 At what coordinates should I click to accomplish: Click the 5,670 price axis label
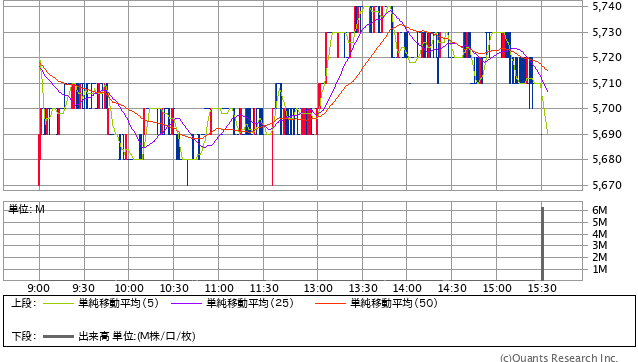coord(607,185)
